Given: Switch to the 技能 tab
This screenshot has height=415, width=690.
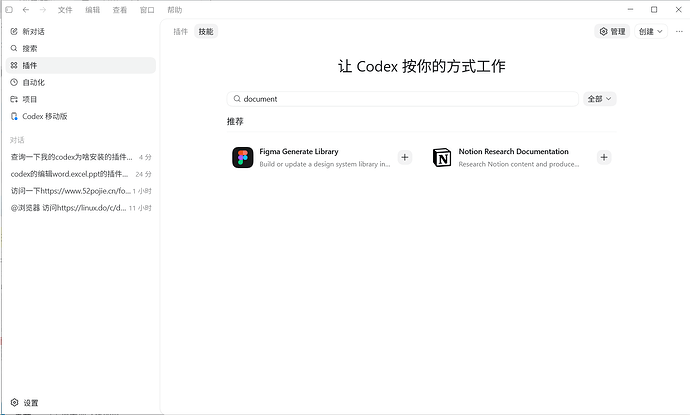Looking at the screenshot, I should click(x=206, y=32).
